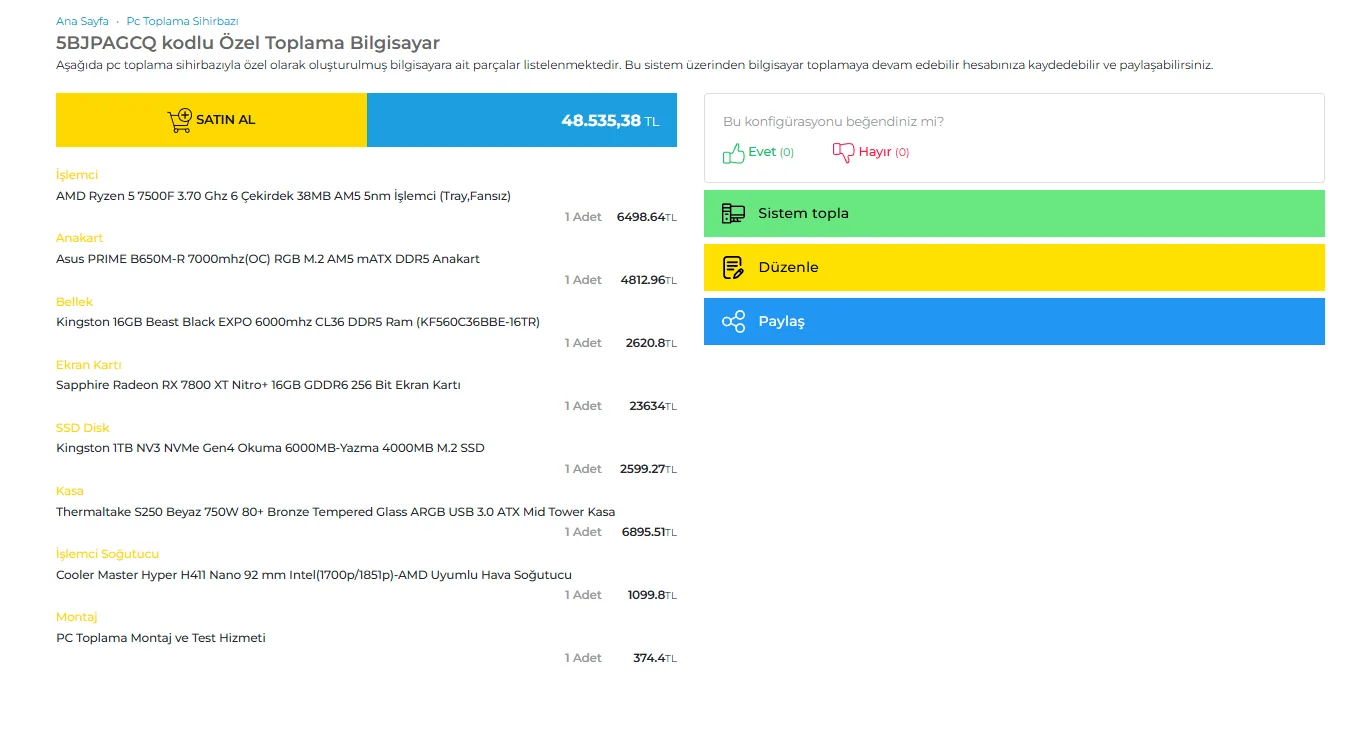1368x734 pixels.
Task: Select the Kasa category label
Action: click(70, 491)
